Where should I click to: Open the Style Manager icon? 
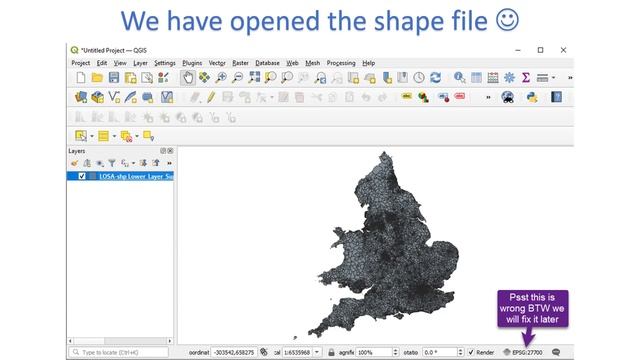pyautogui.click(x=164, y=78)
